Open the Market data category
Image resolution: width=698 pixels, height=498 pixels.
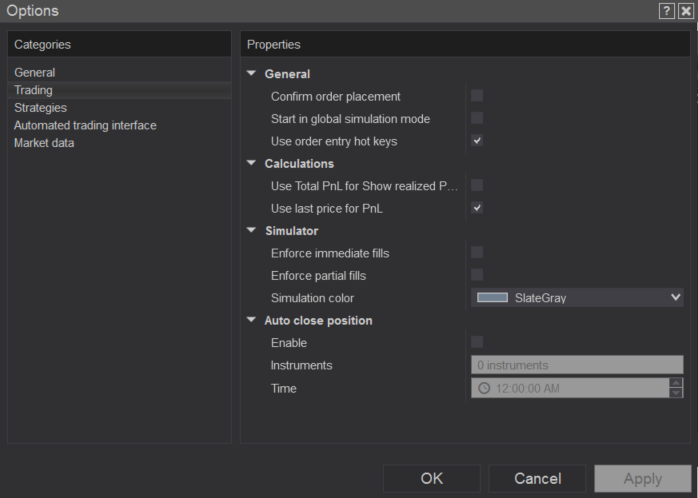(44, 143)
